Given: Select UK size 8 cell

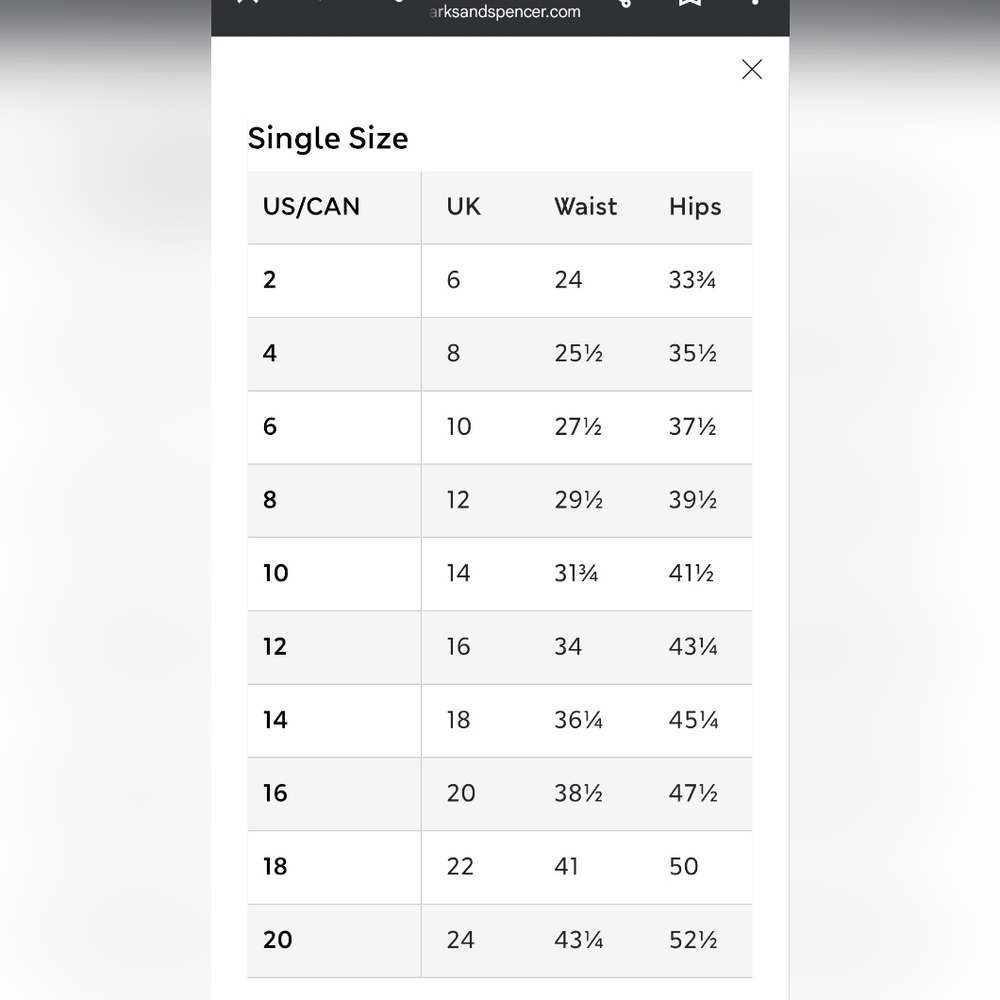Looking at the screenshot, I should coord(453,353).
